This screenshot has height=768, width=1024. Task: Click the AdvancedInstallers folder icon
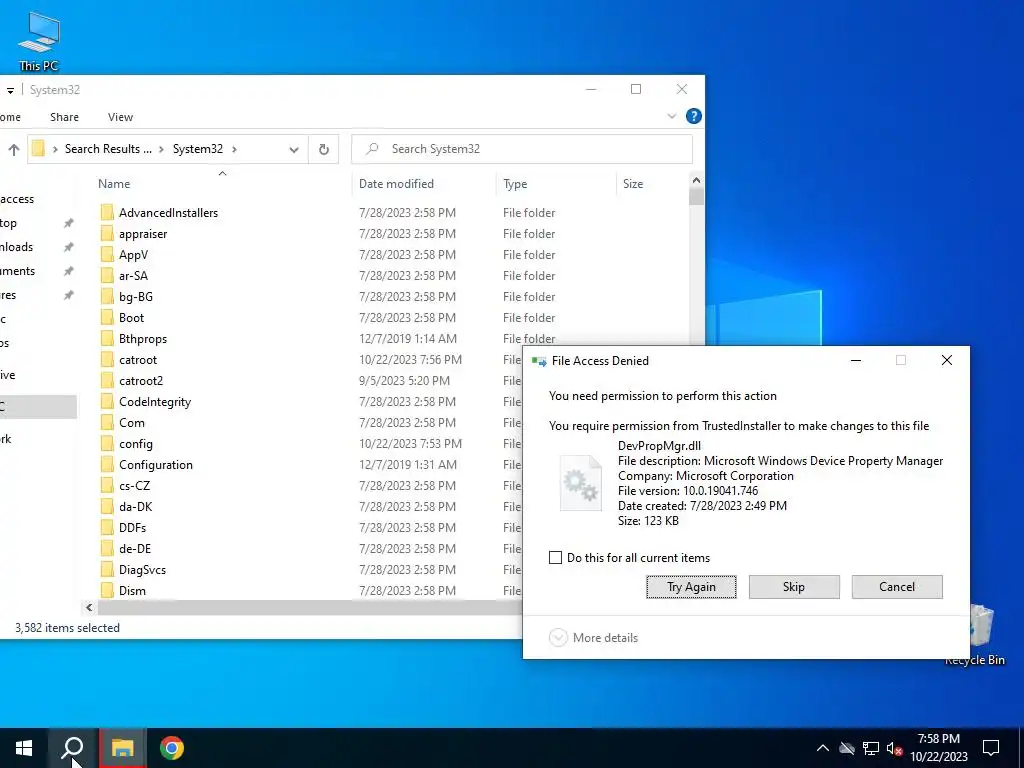(x=108, y=213)
